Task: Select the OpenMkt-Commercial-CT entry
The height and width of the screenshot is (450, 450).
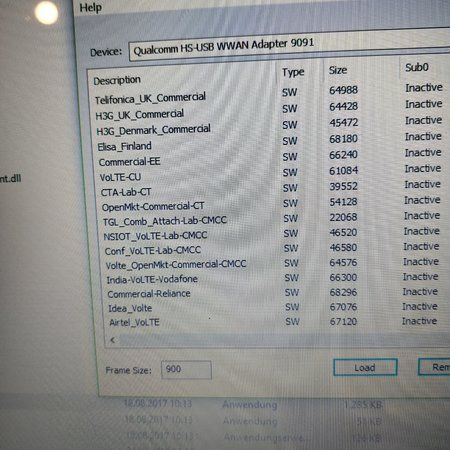Action: click(153, 207)
